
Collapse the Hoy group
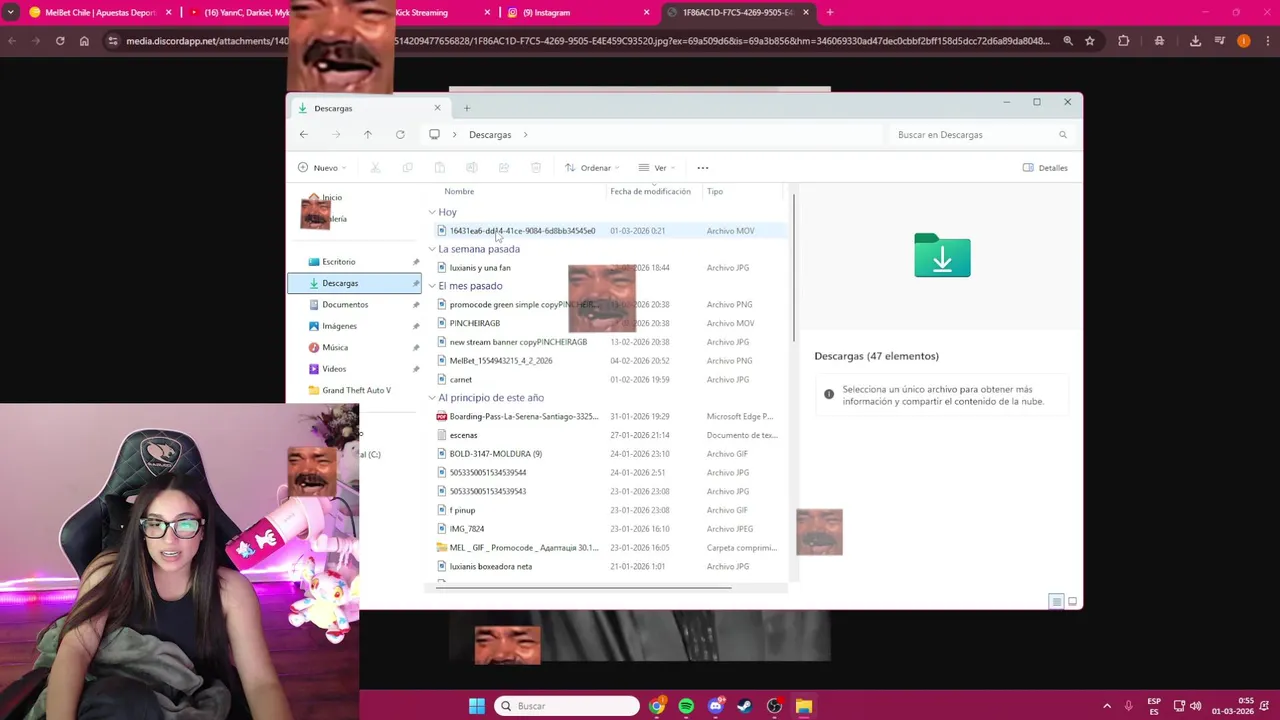(x=432, y=212)
